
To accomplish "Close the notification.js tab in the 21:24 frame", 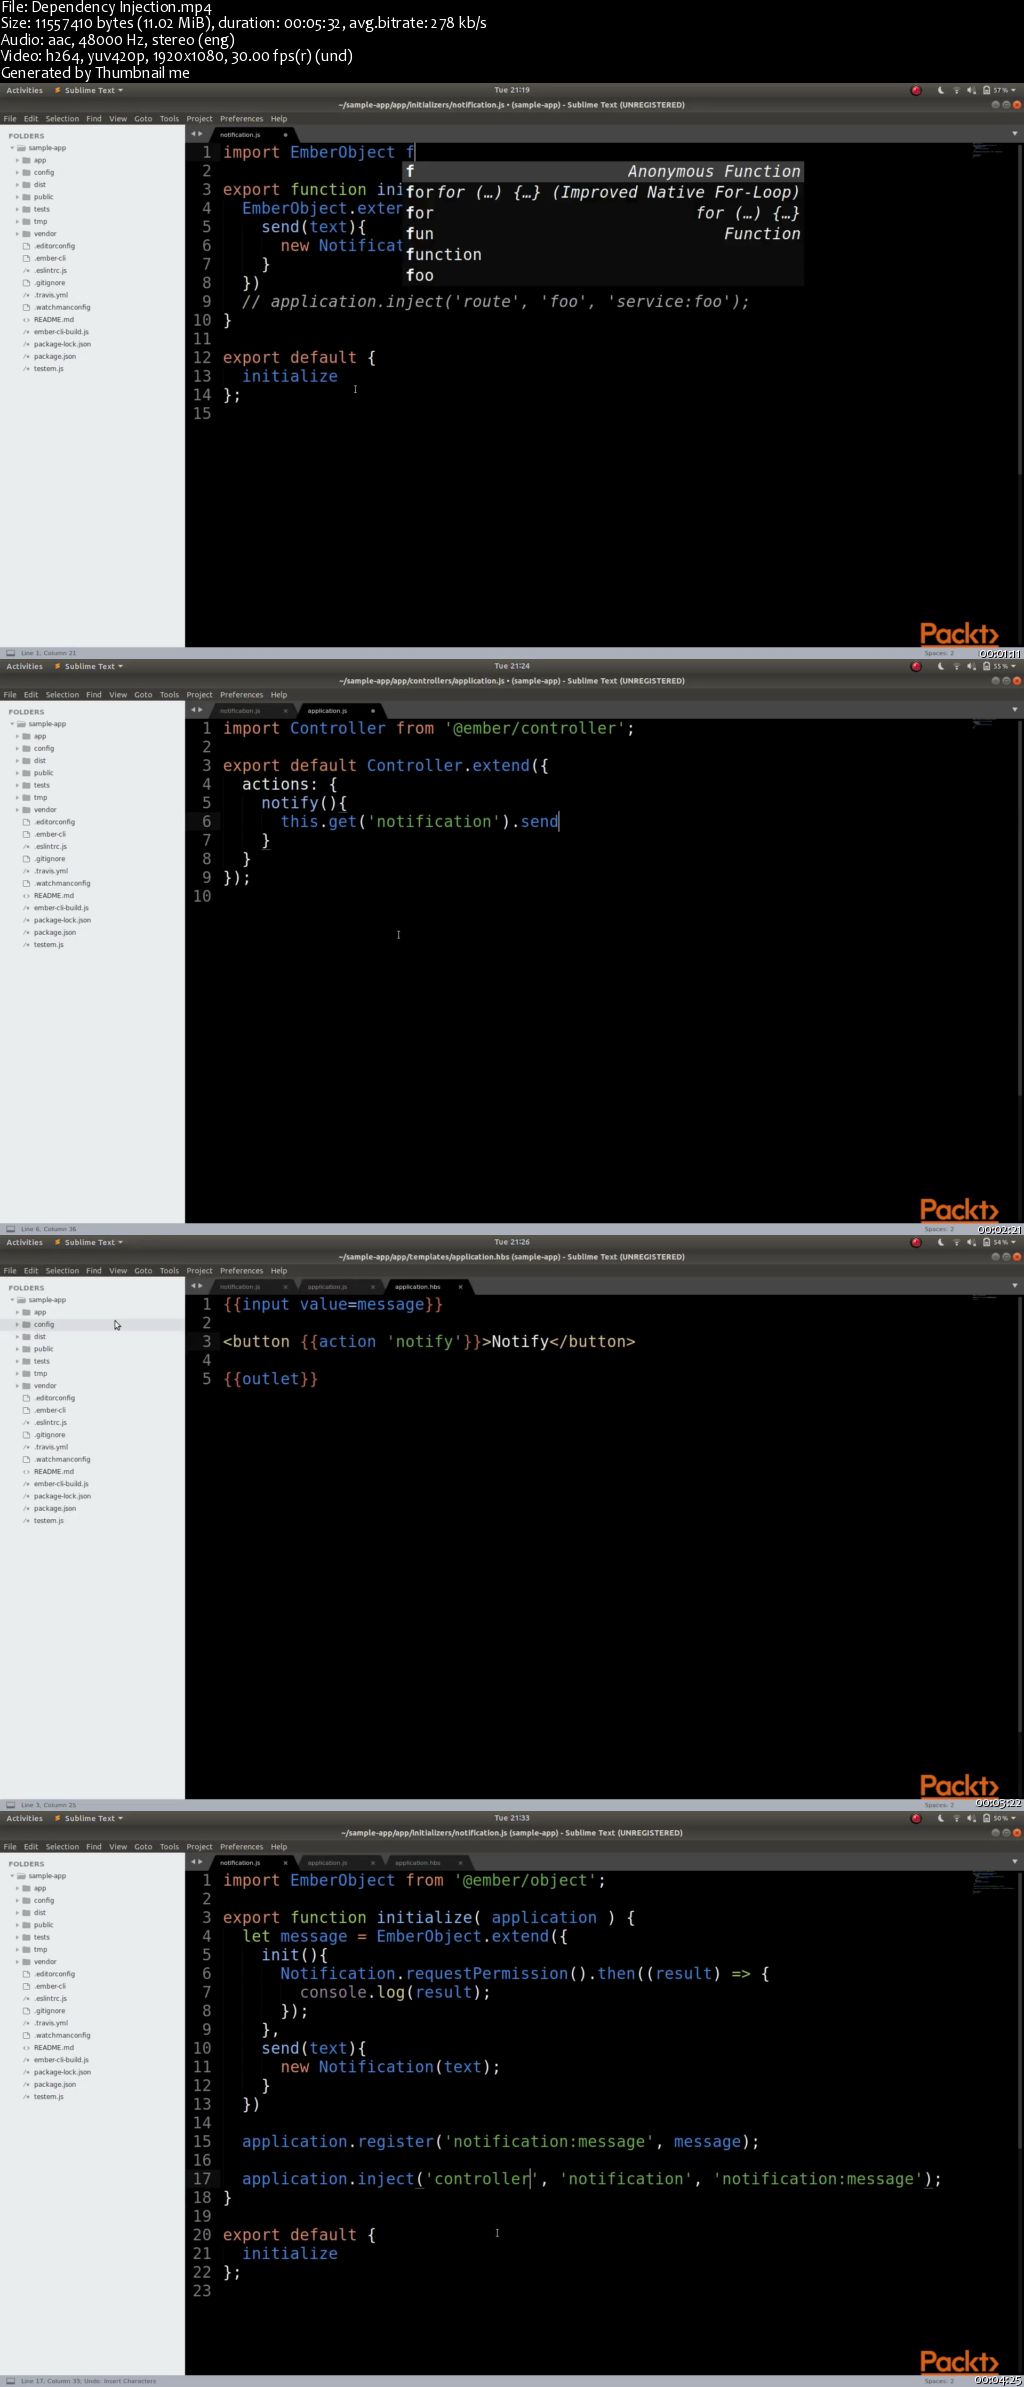I will 285,711.
